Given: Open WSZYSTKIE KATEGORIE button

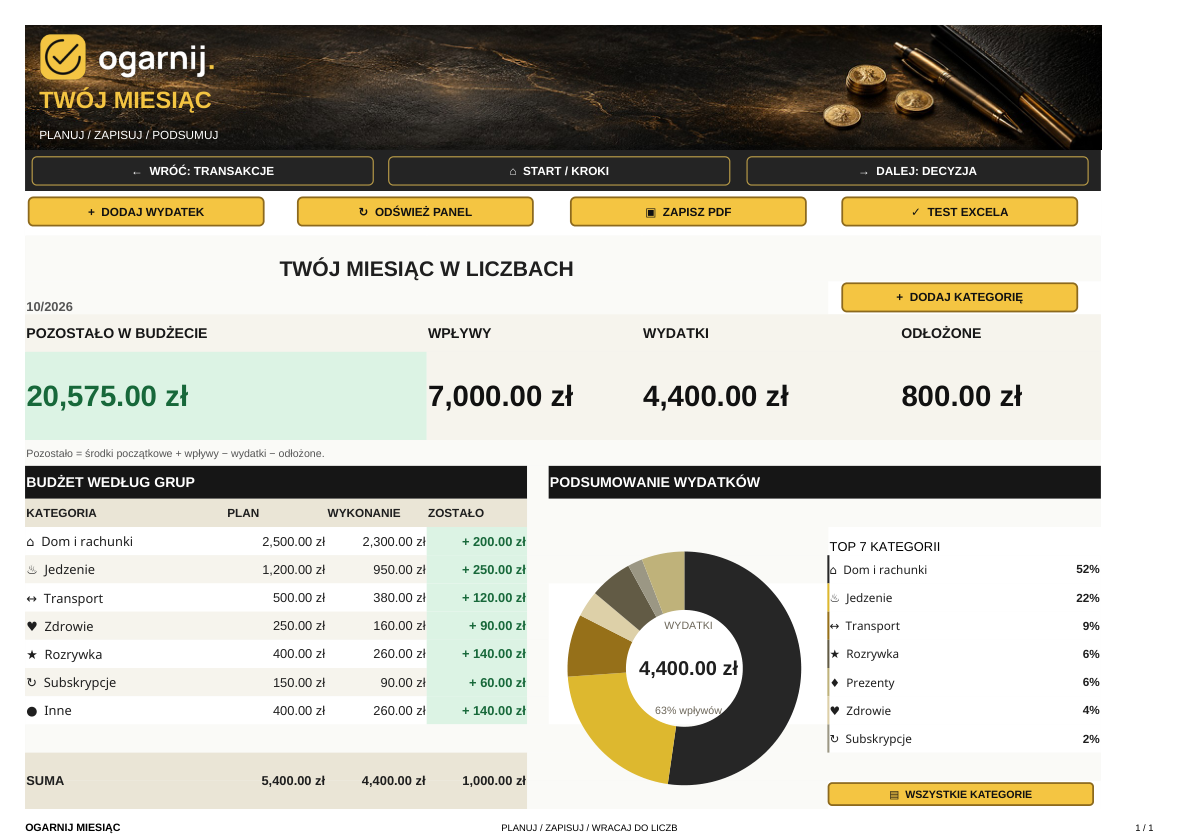Looking at the screenshot, I should click(x=960, y=794).
